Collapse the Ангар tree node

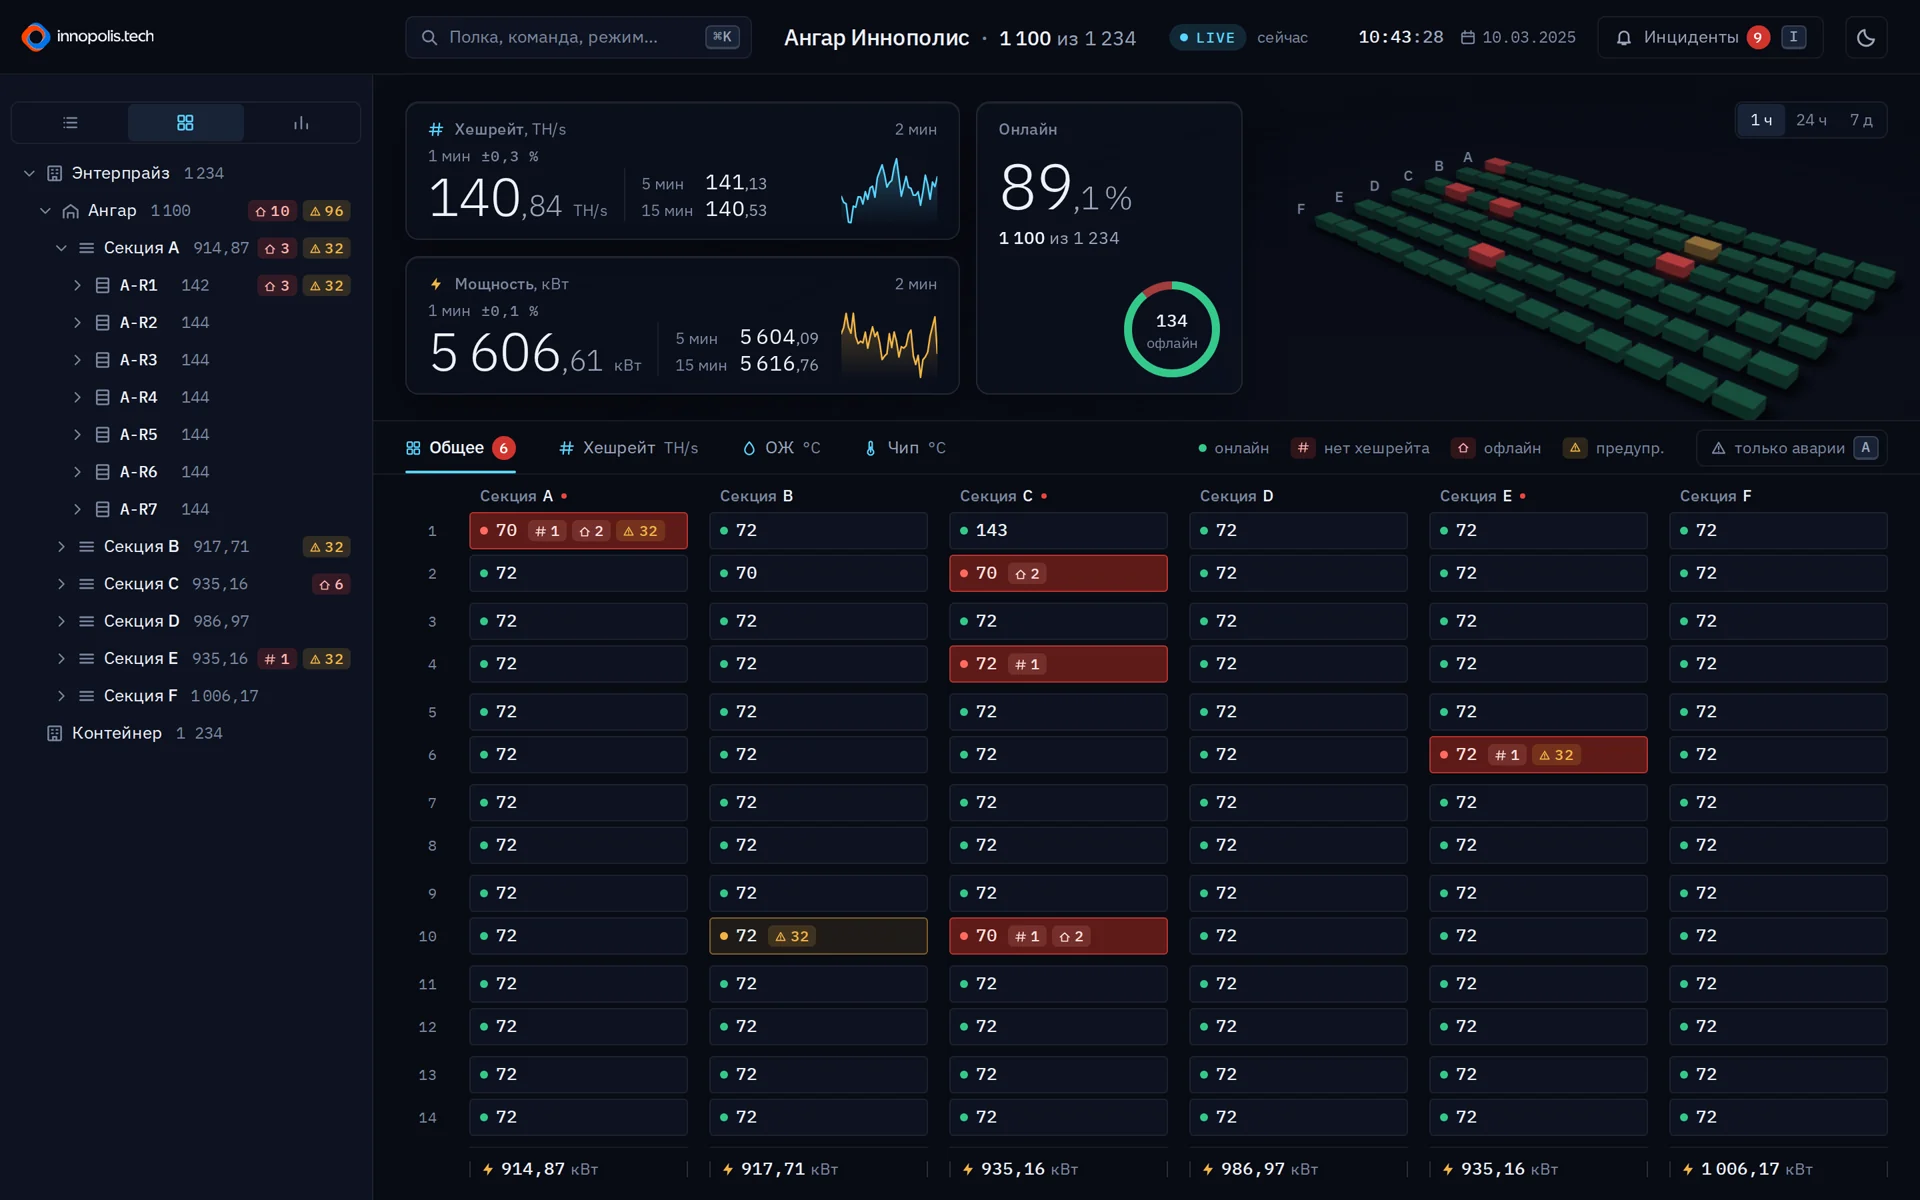click(x=45, y=211)
